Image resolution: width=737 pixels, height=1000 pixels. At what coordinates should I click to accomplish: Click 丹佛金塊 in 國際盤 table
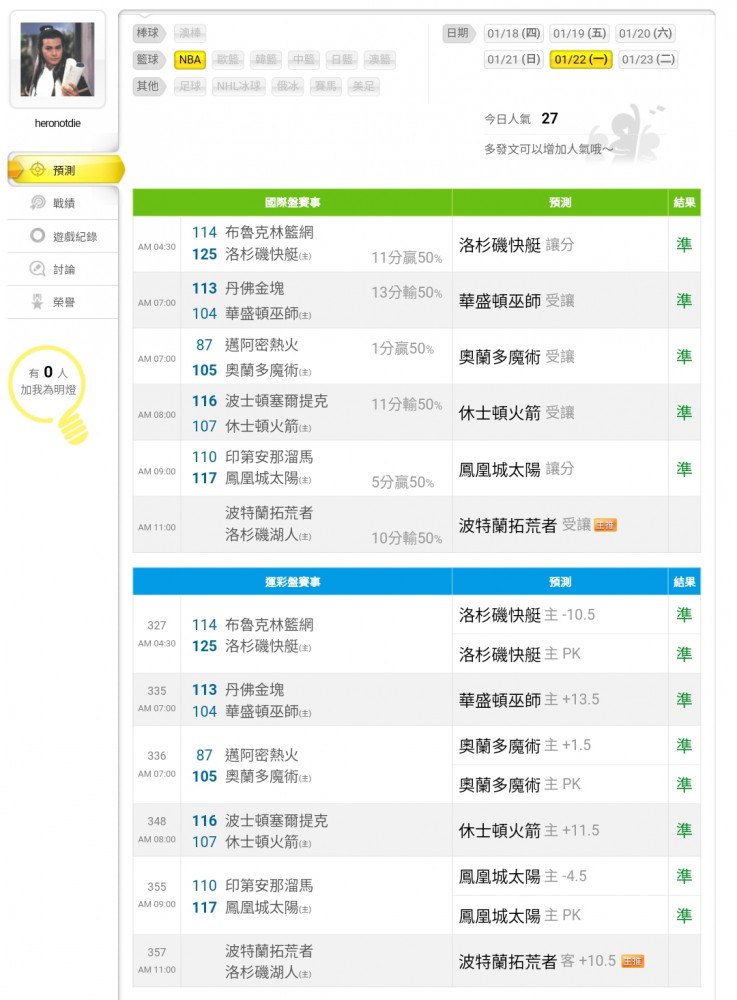coord(254,288)
